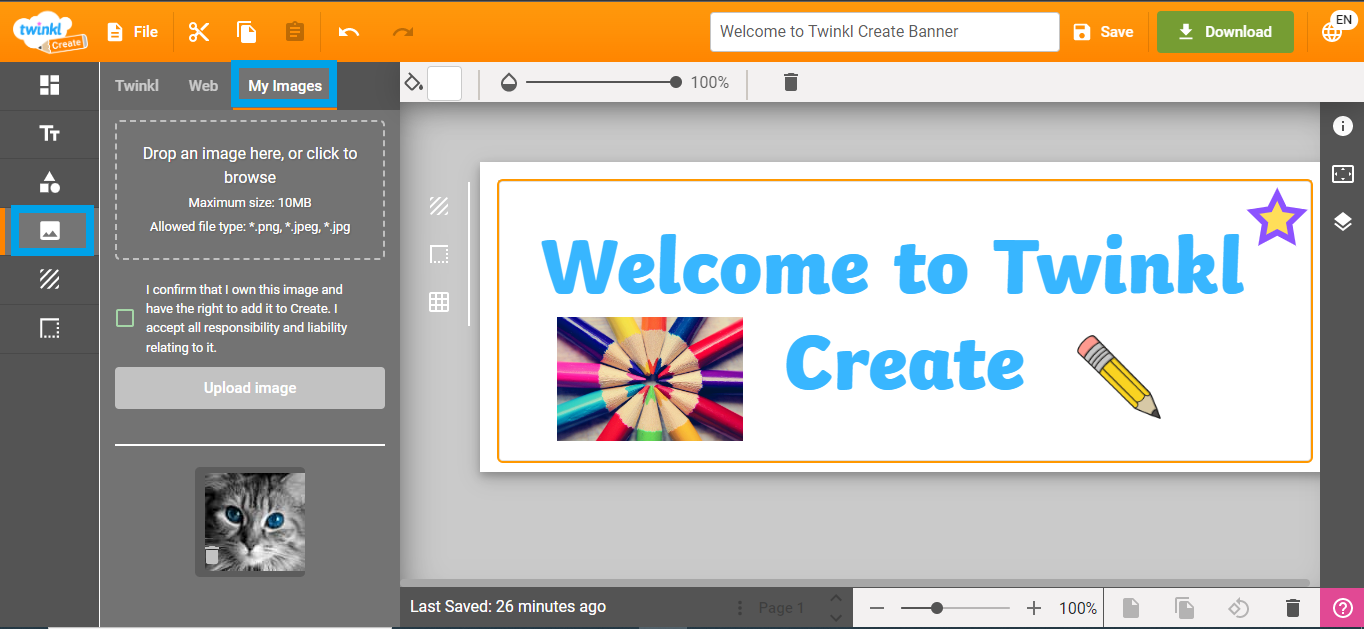Open the Layers panel on the right

(1344, 222)
